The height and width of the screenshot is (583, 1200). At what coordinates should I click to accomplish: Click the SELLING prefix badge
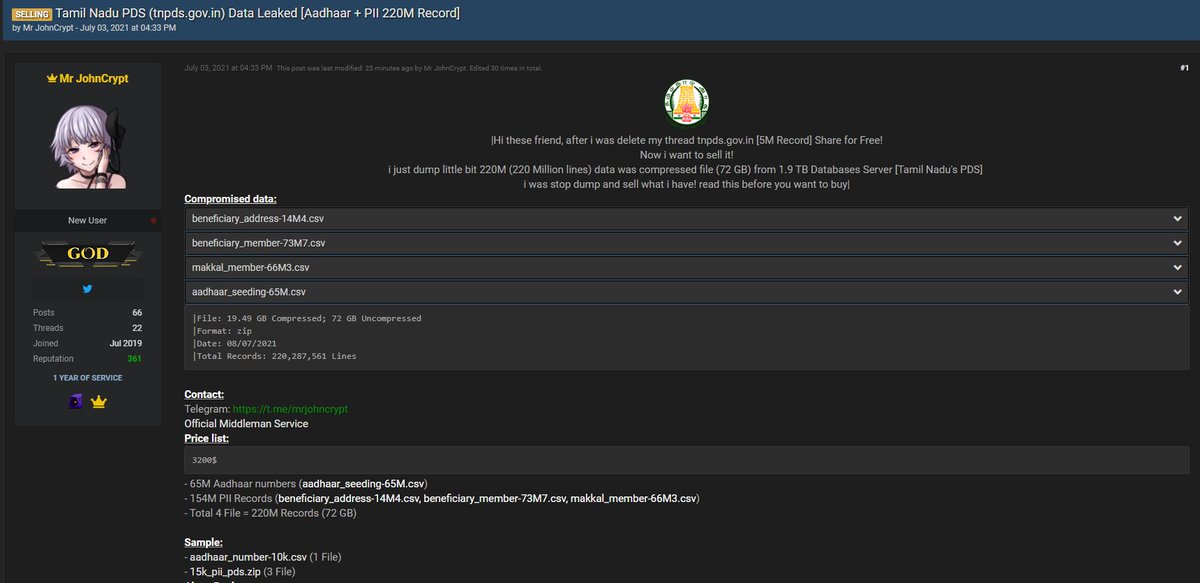32,13
